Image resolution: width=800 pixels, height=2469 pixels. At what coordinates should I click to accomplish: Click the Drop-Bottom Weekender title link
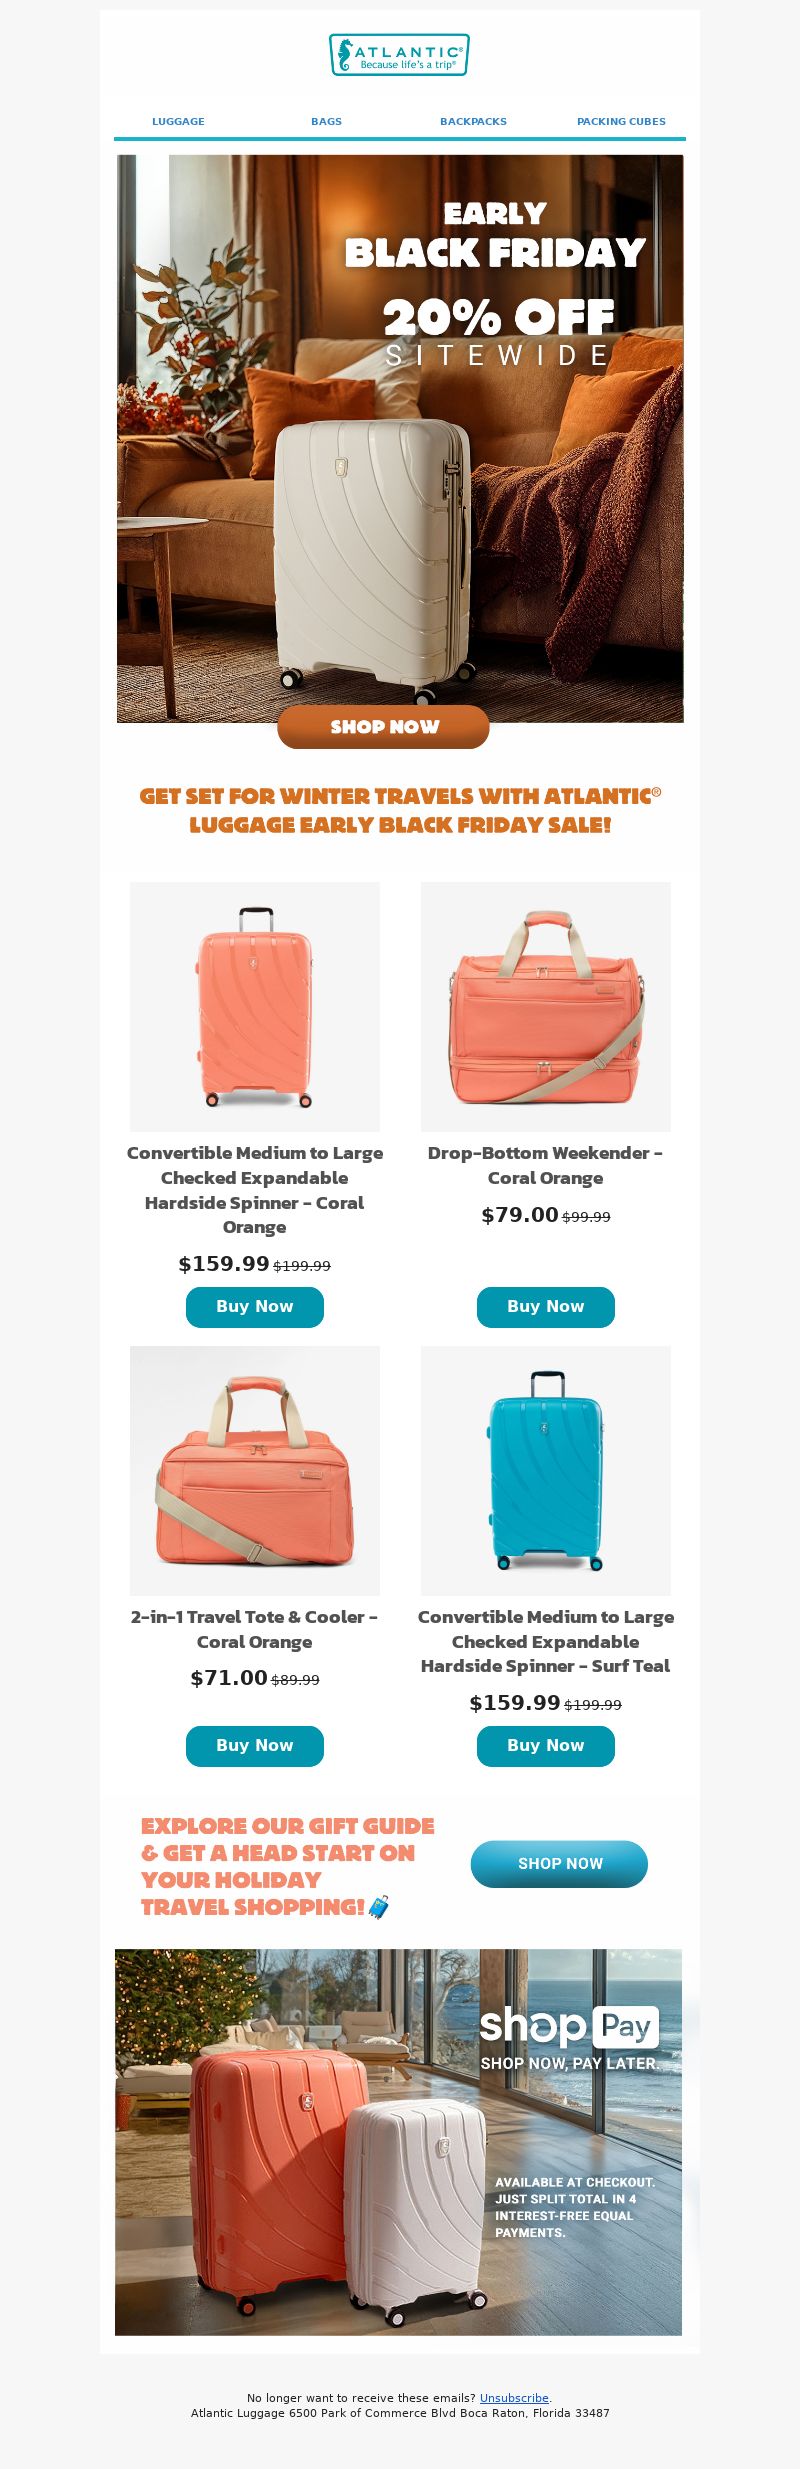tap(546, 1165)
